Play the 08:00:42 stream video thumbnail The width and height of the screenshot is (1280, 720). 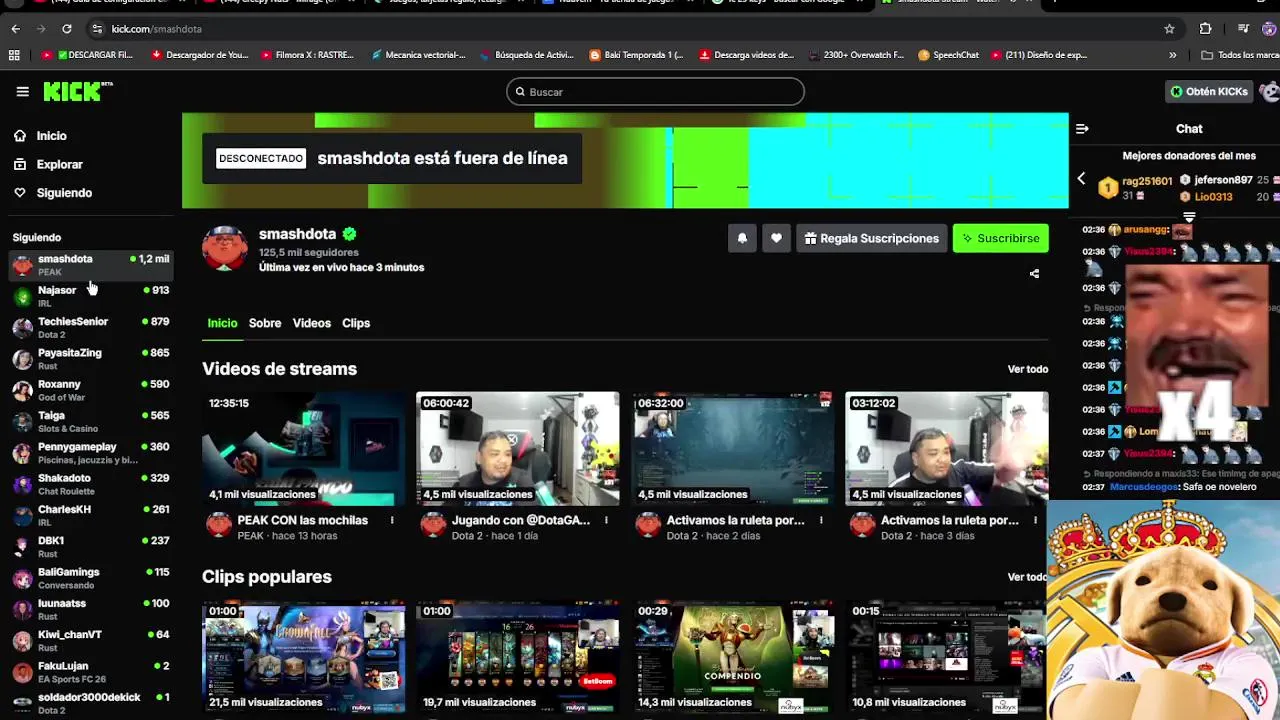point(518,449)
